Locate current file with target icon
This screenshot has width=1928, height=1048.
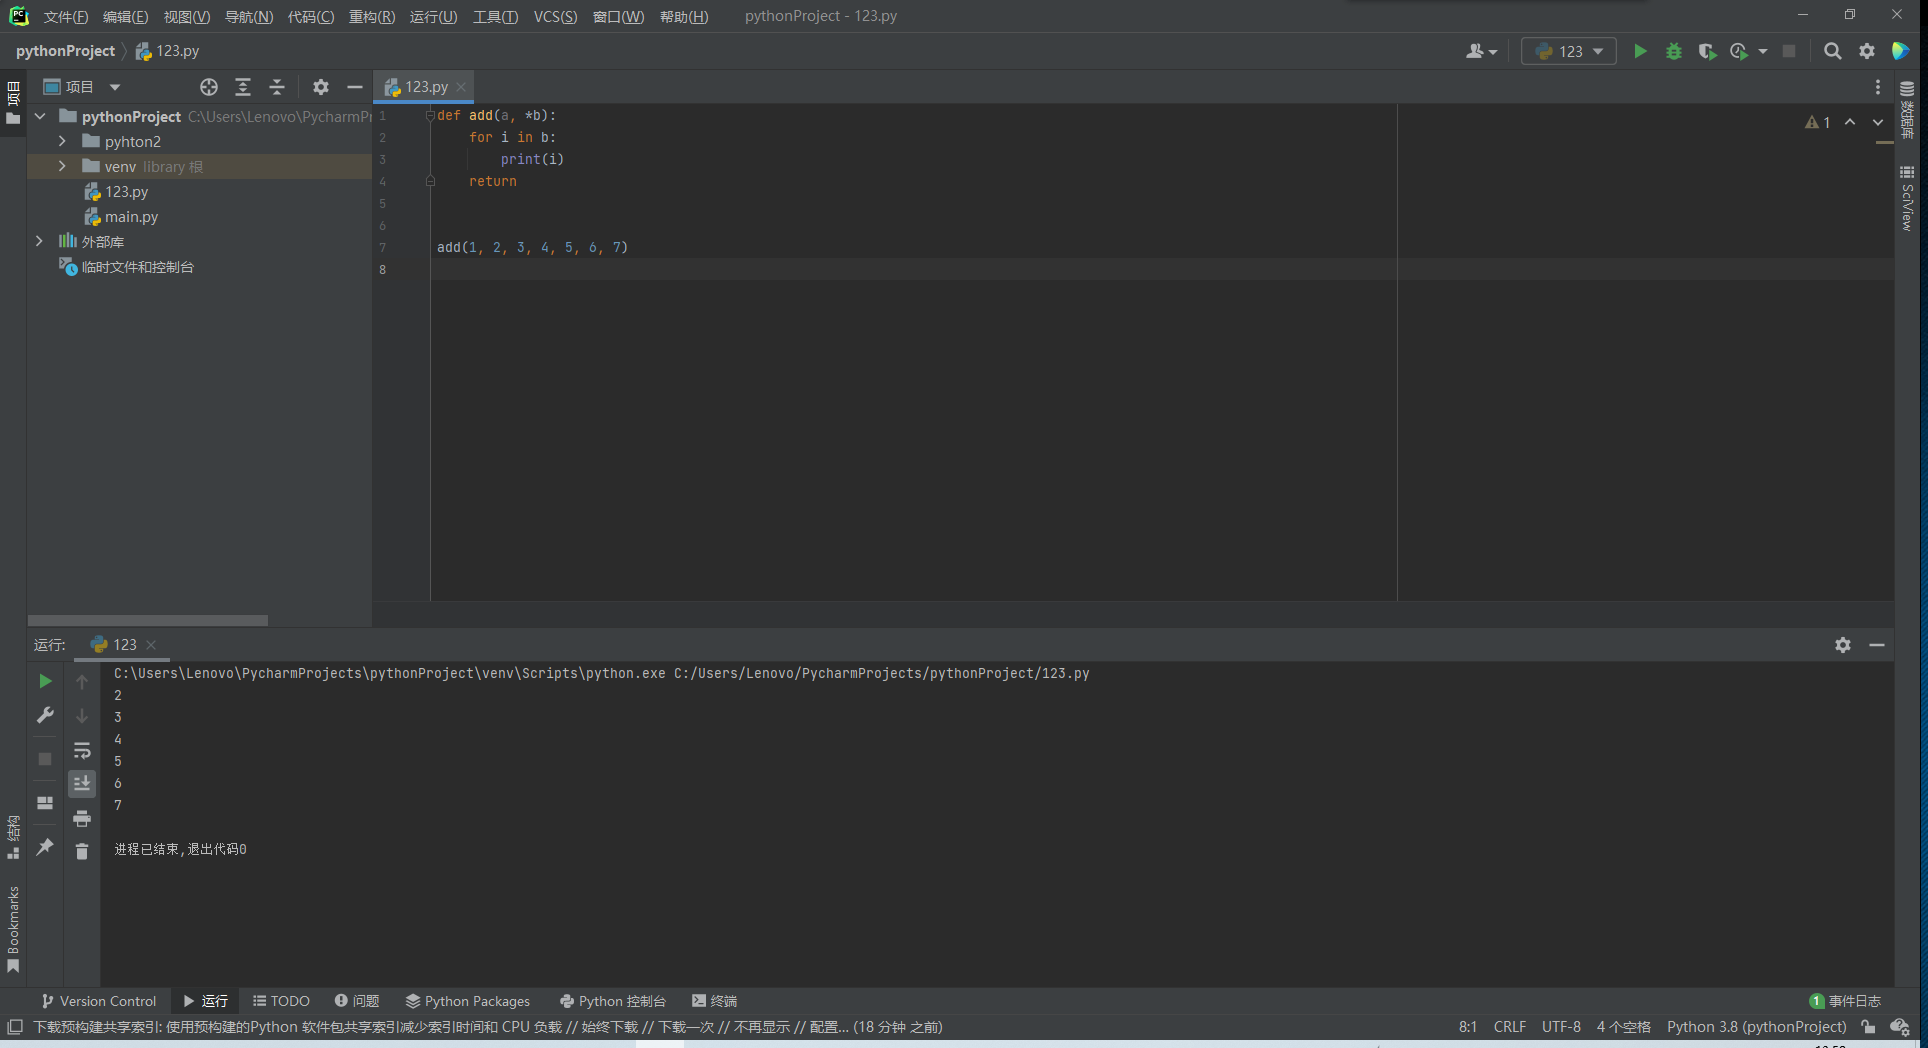(x=209, y=87)
